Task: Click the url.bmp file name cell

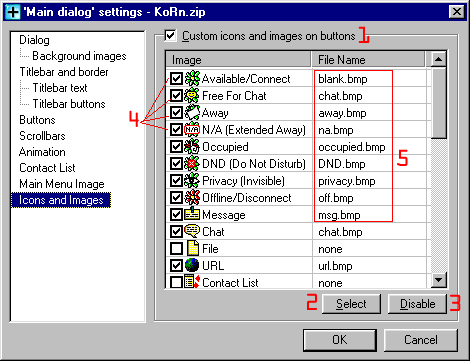Action: (369, 266)
